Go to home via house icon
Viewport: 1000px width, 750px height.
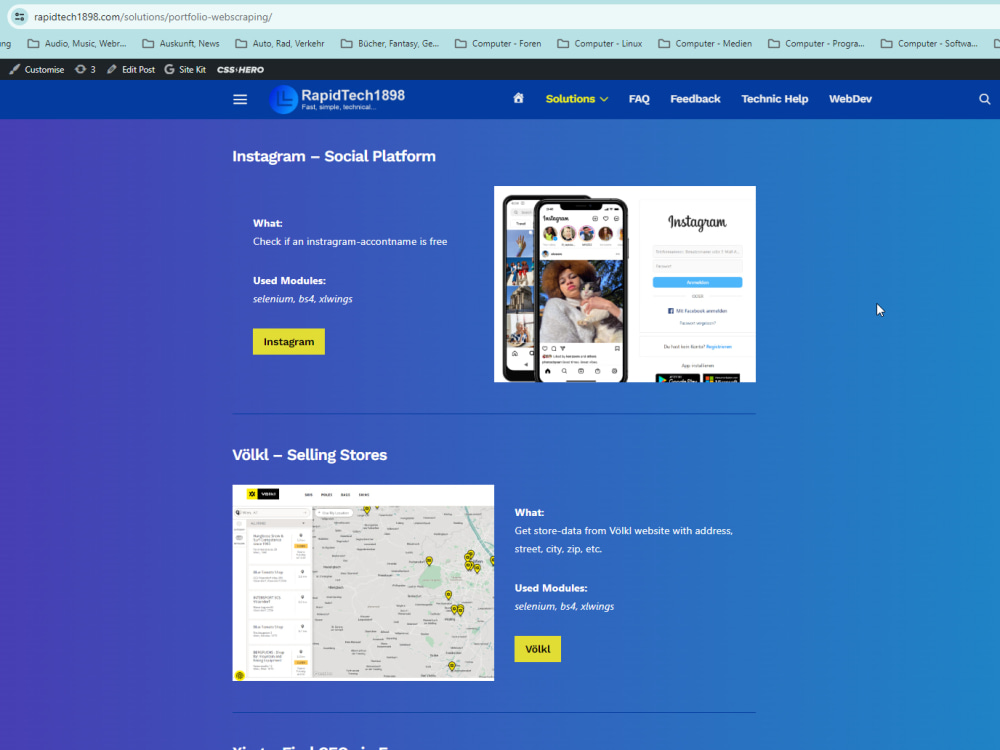[518, 98]
